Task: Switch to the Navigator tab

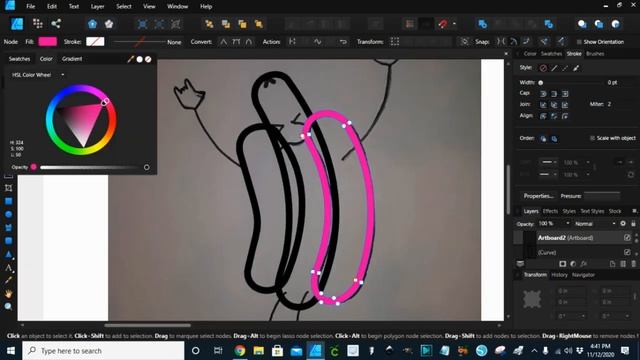Action: [583, 275]
